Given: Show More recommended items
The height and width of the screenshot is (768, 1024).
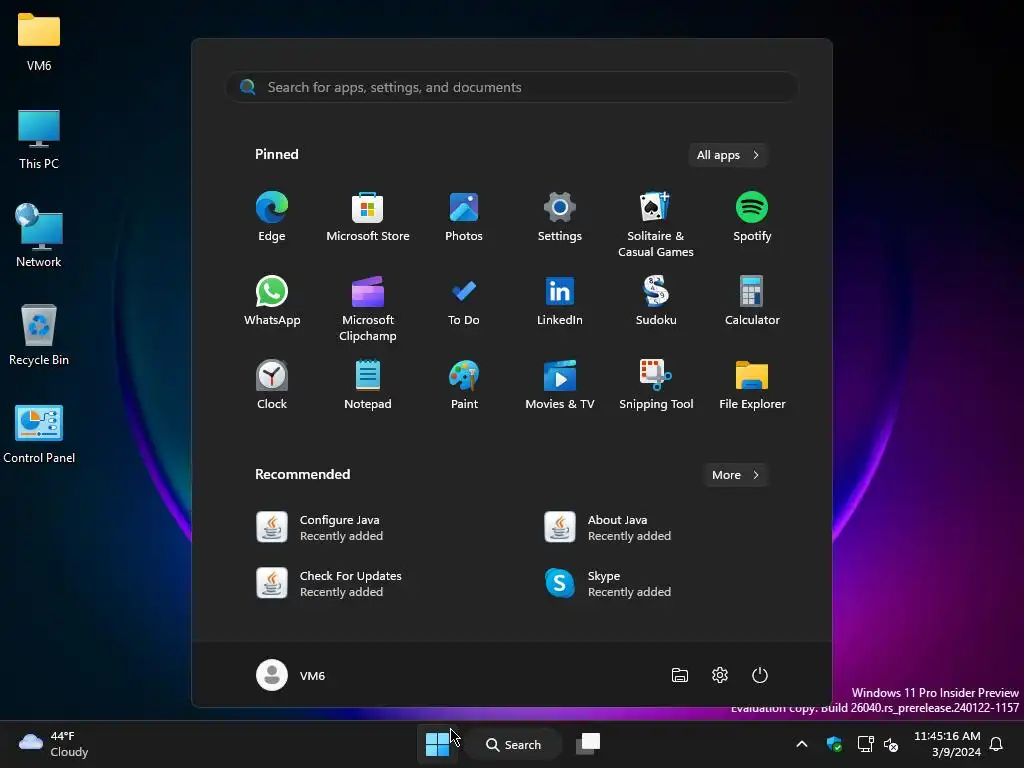Looking at the screenshot, I should click(x=735, y=475).
